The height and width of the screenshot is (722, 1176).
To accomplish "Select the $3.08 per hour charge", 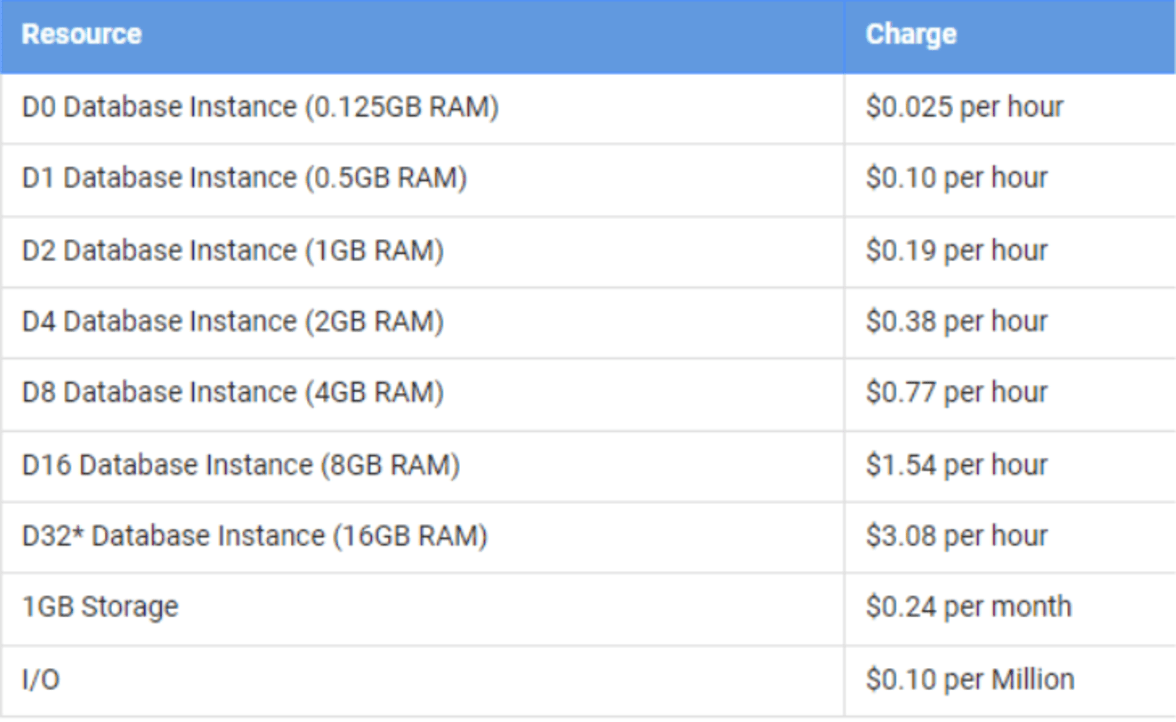I will [x=956, y=536].
